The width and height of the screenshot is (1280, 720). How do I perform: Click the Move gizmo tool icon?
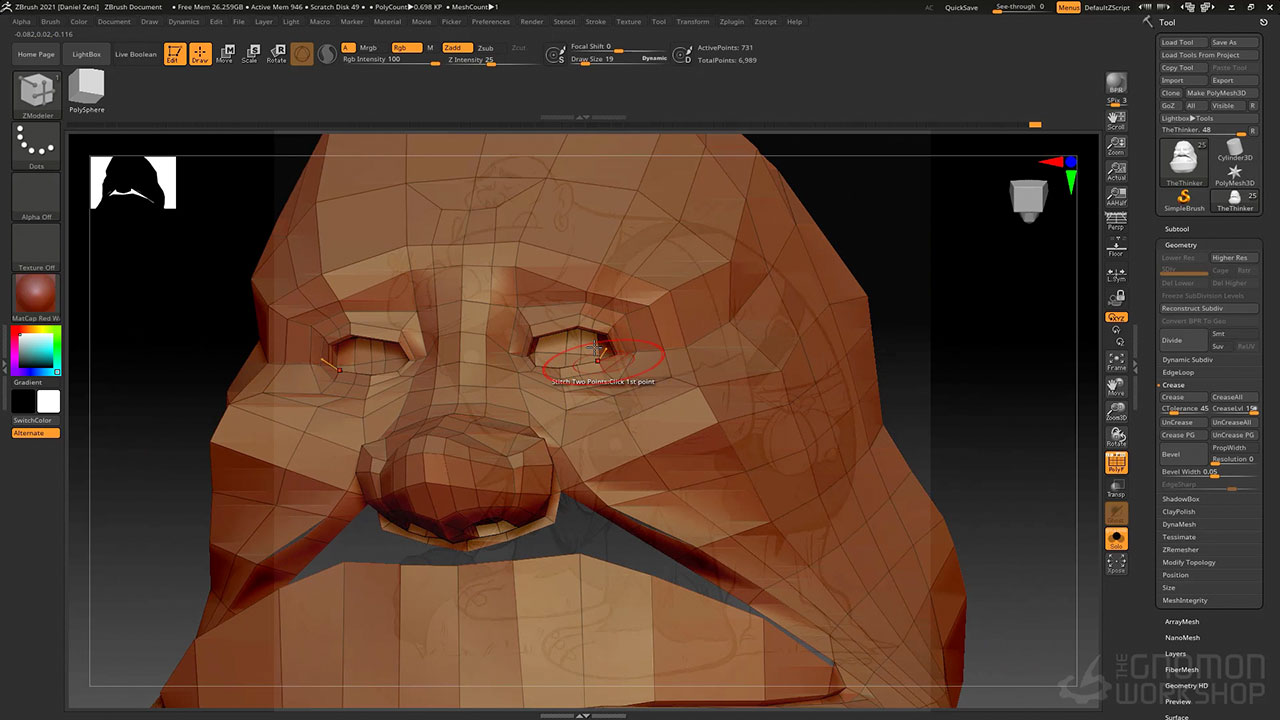click(225, 54)
